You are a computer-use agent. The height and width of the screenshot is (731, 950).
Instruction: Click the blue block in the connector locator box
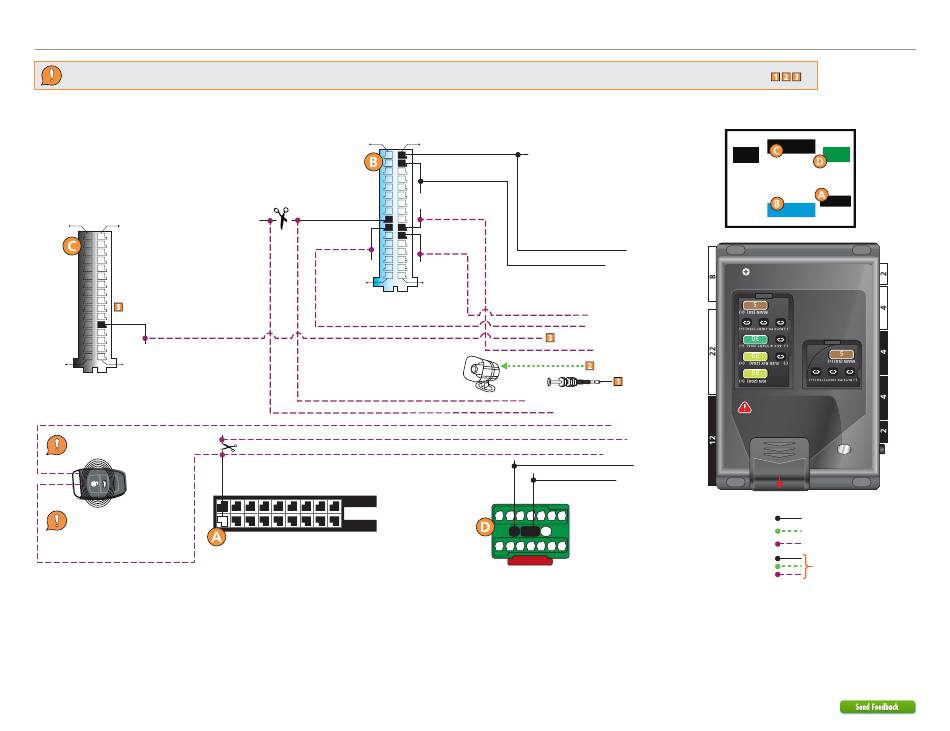coord(791,210)
